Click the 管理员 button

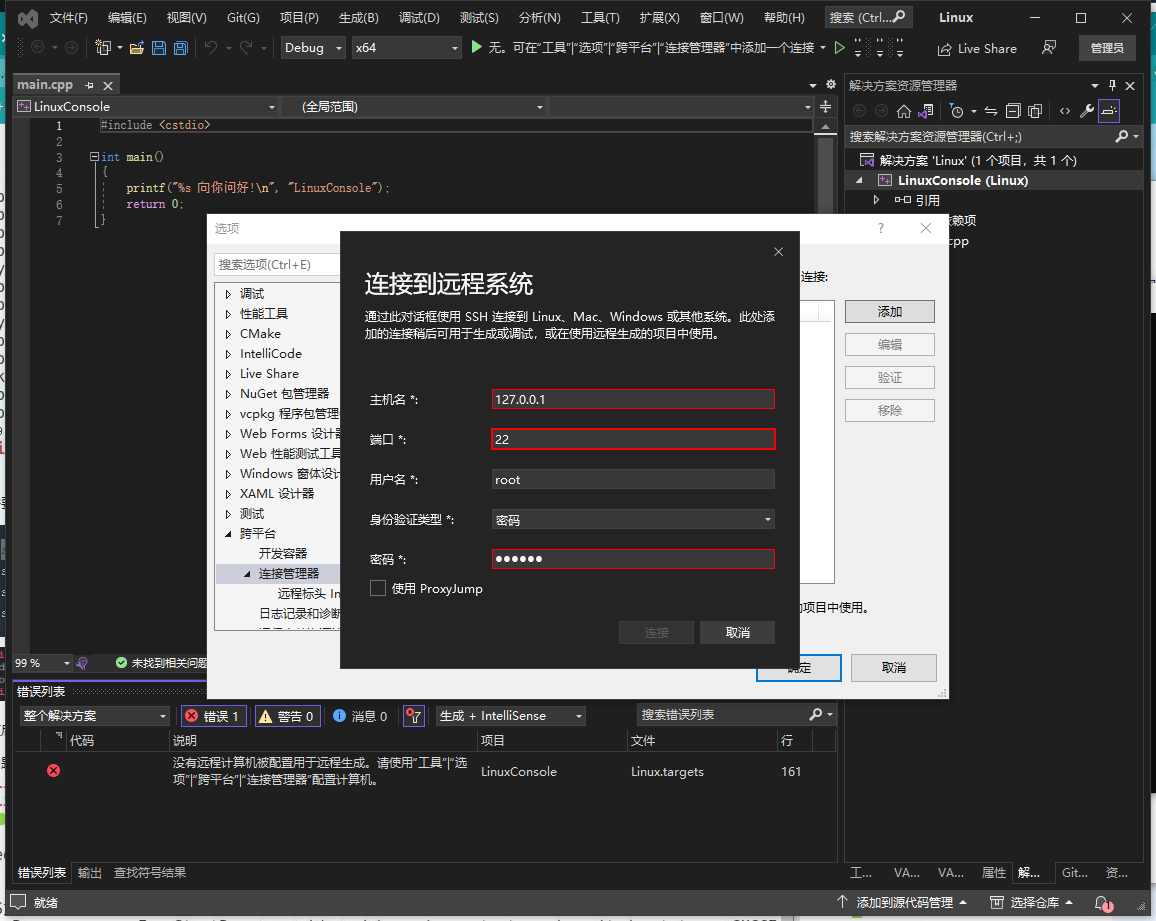1107,48
